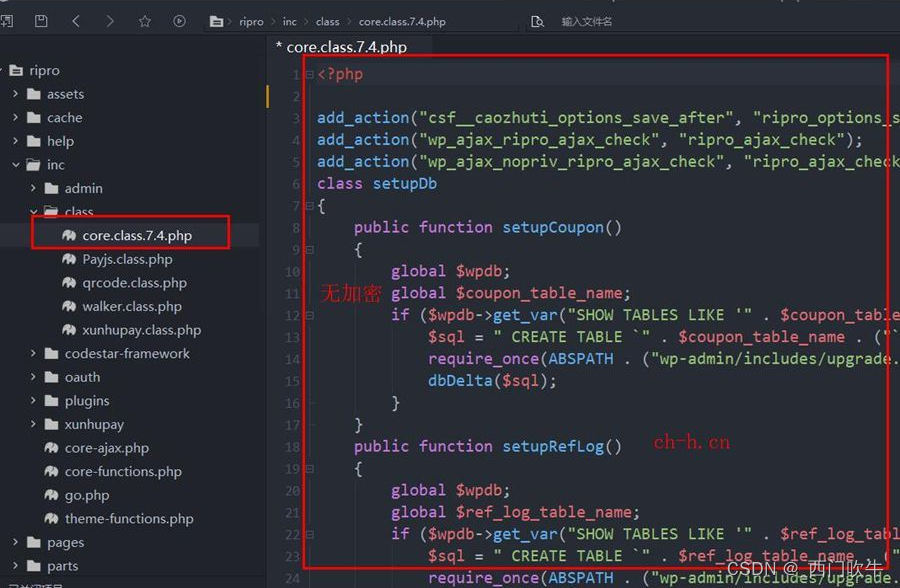Click PHP elephant icon beside go.php
The width and height of the screenshot is (900, 588).
tap(51, 495)
